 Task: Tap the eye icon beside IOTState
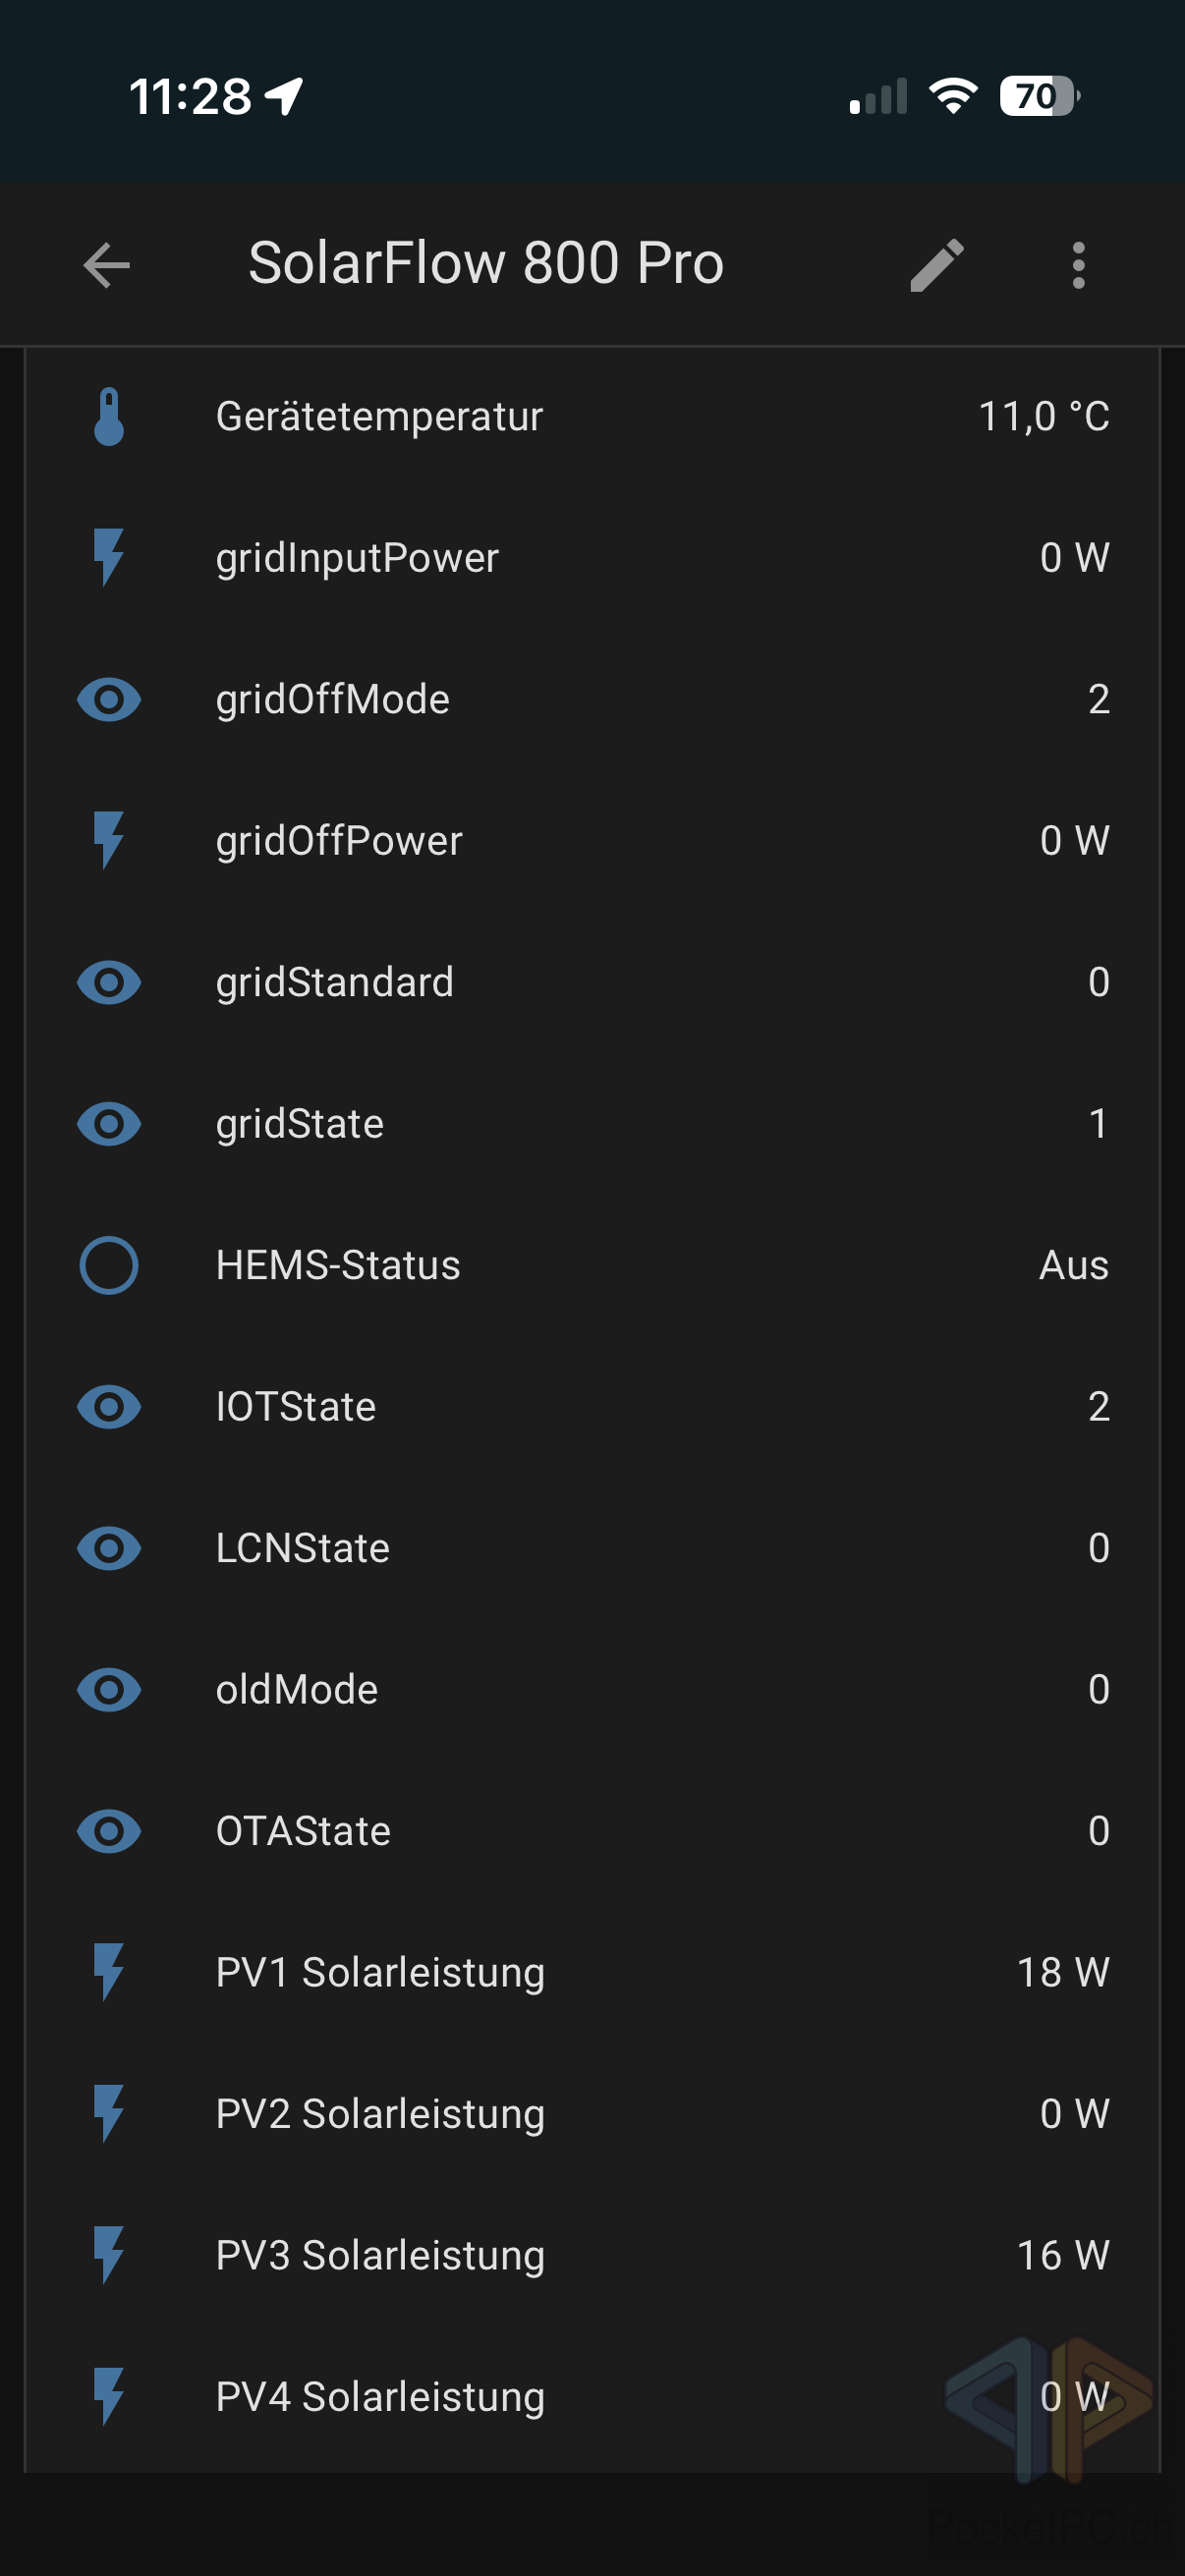click(x=109, y=1407)
